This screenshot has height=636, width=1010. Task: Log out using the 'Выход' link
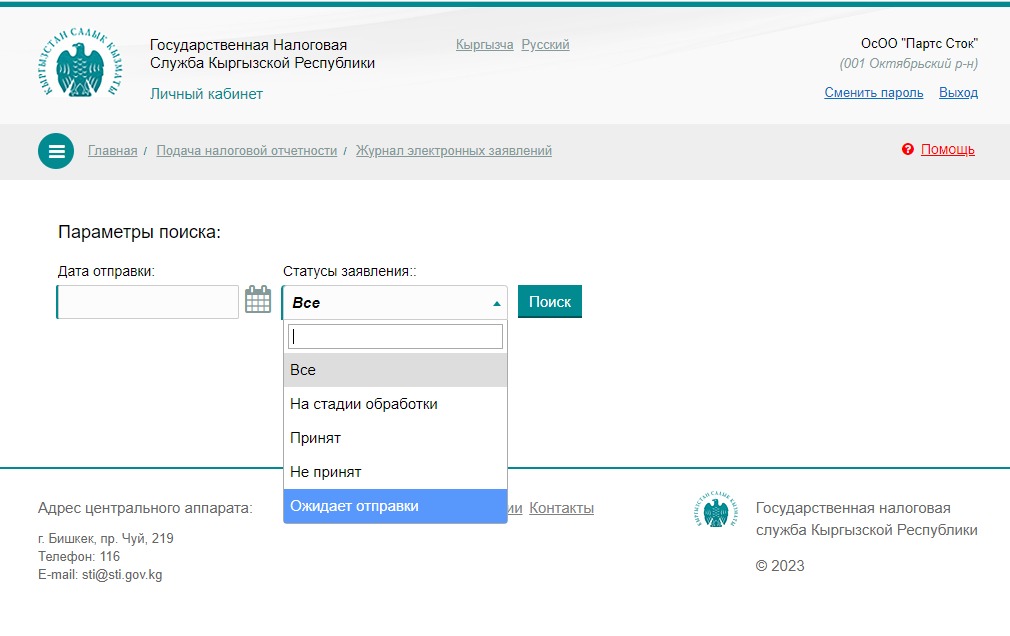958,93
